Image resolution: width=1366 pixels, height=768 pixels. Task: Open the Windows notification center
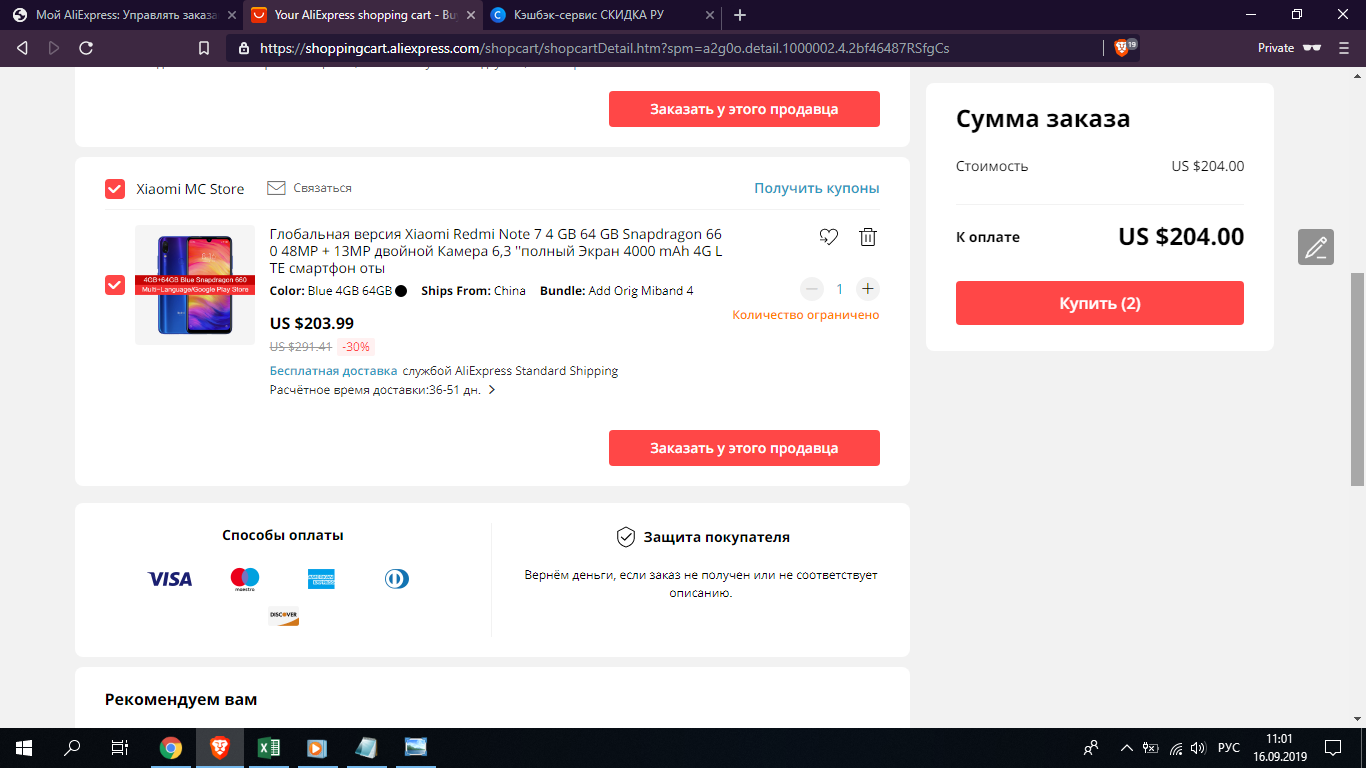1333,747
